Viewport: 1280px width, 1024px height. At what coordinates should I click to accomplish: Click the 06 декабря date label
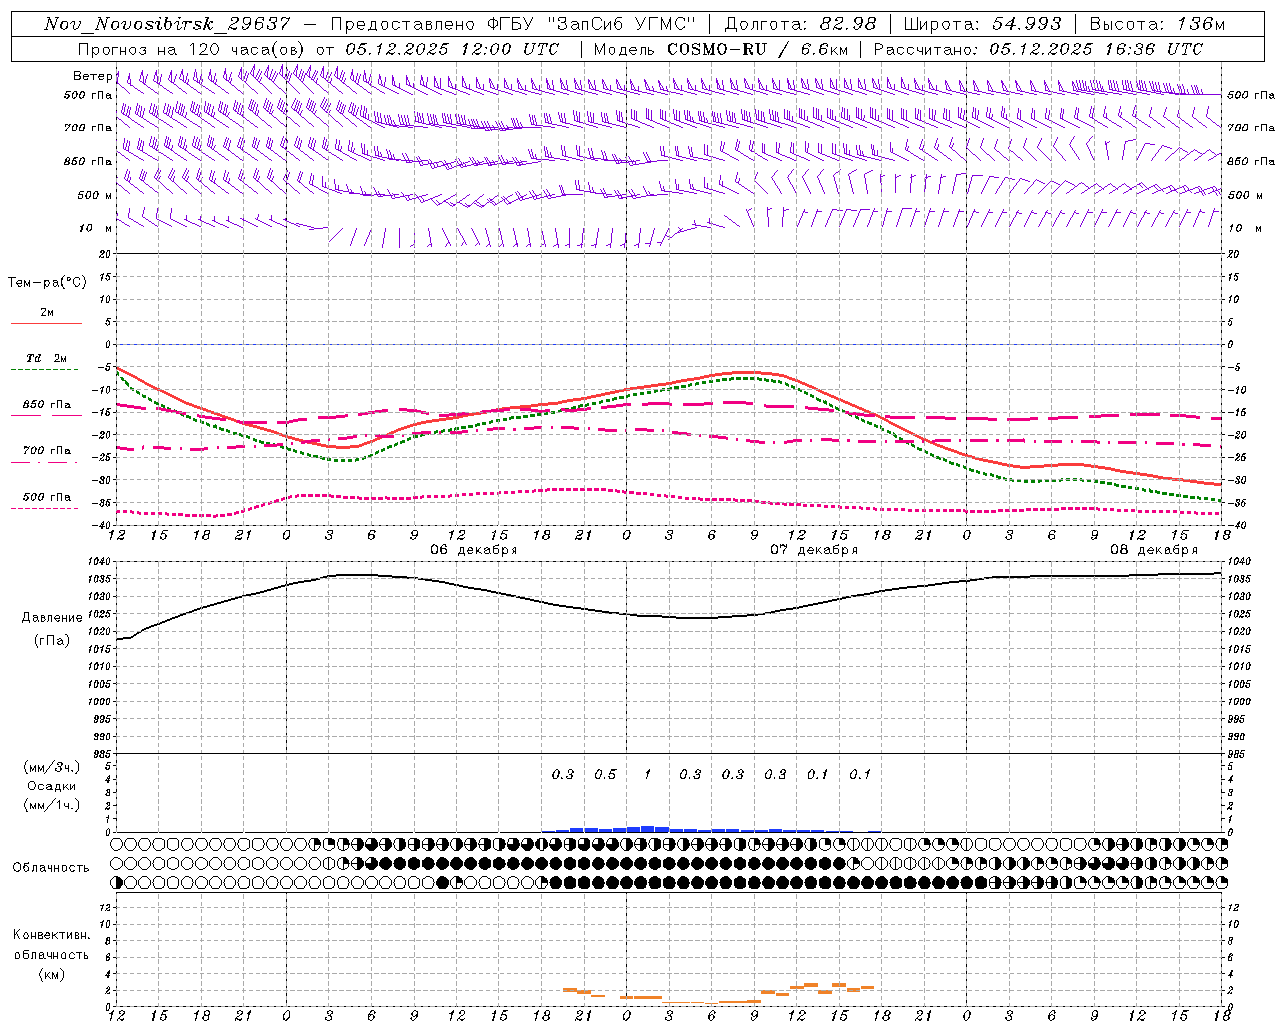pyautogui.click(x=474, y=550)
